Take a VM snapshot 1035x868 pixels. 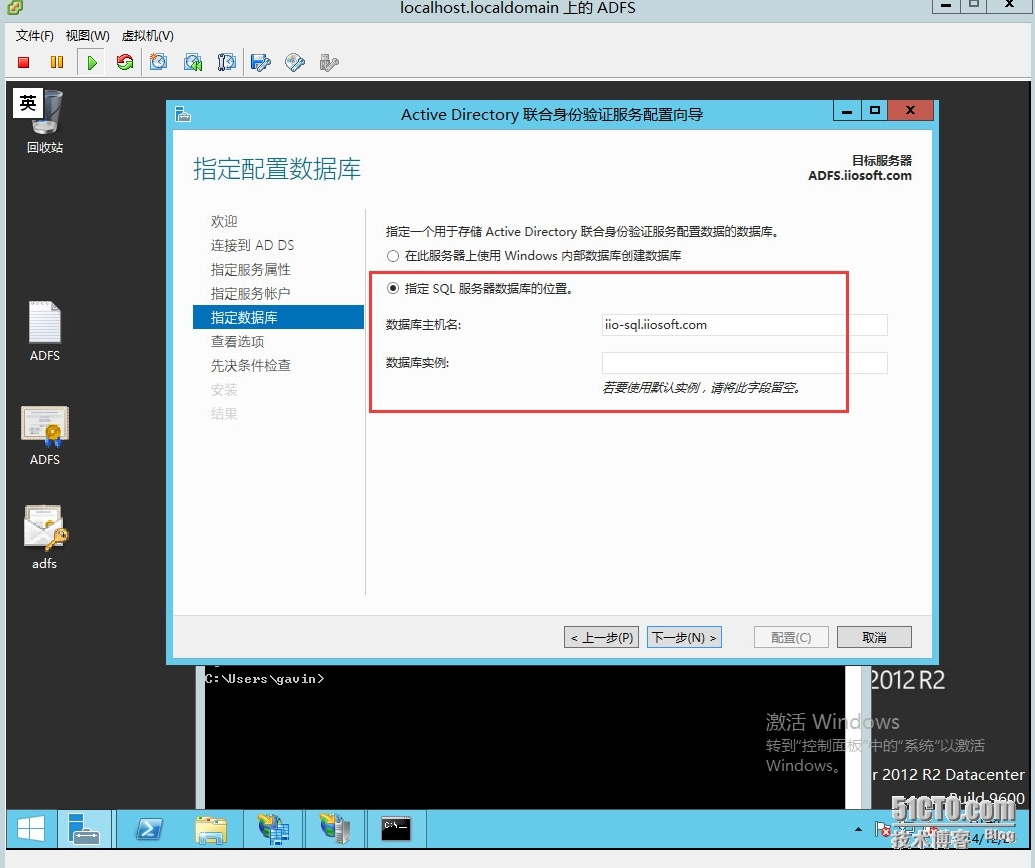pos(158,63)
